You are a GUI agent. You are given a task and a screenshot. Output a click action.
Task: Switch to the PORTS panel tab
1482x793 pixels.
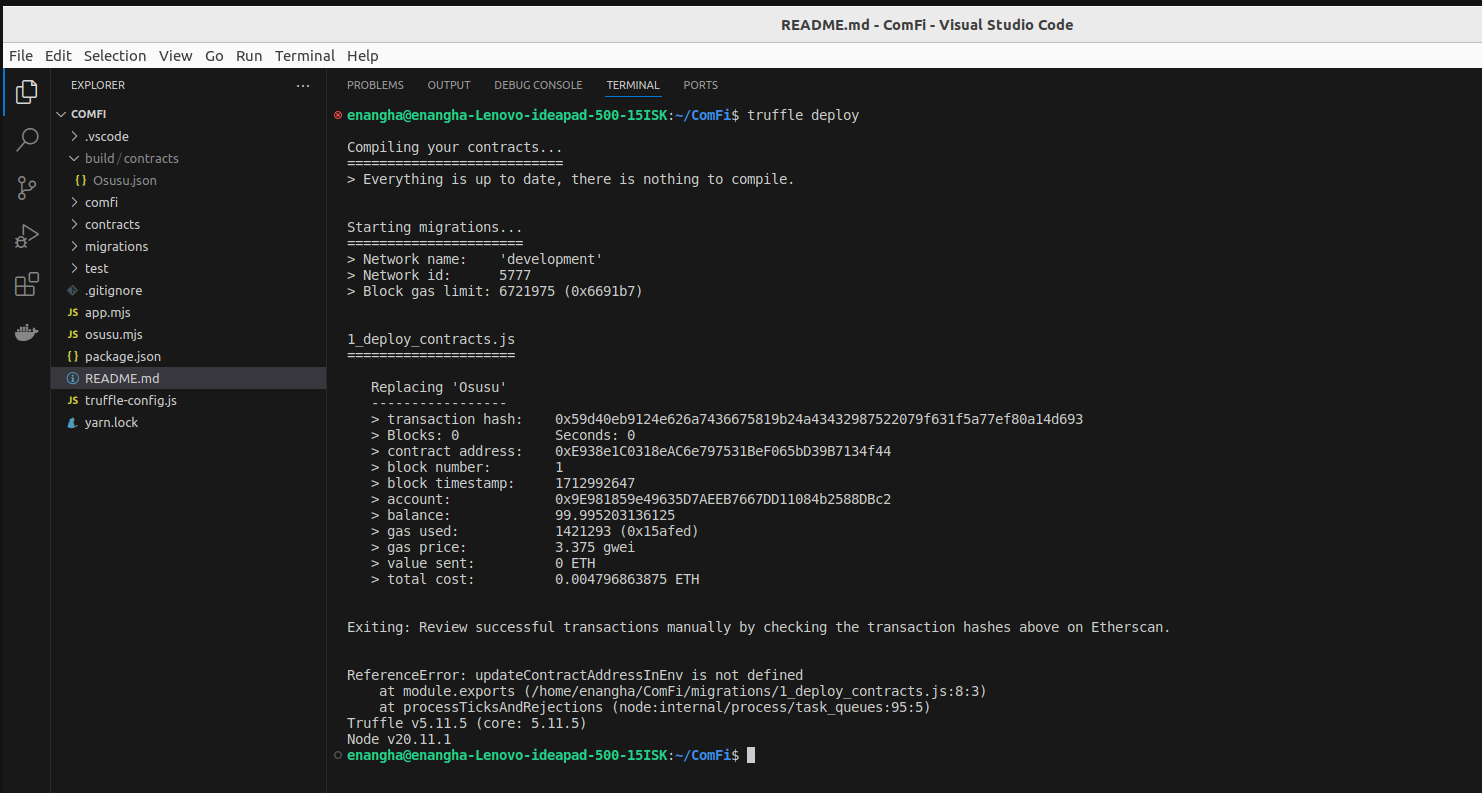701,86
